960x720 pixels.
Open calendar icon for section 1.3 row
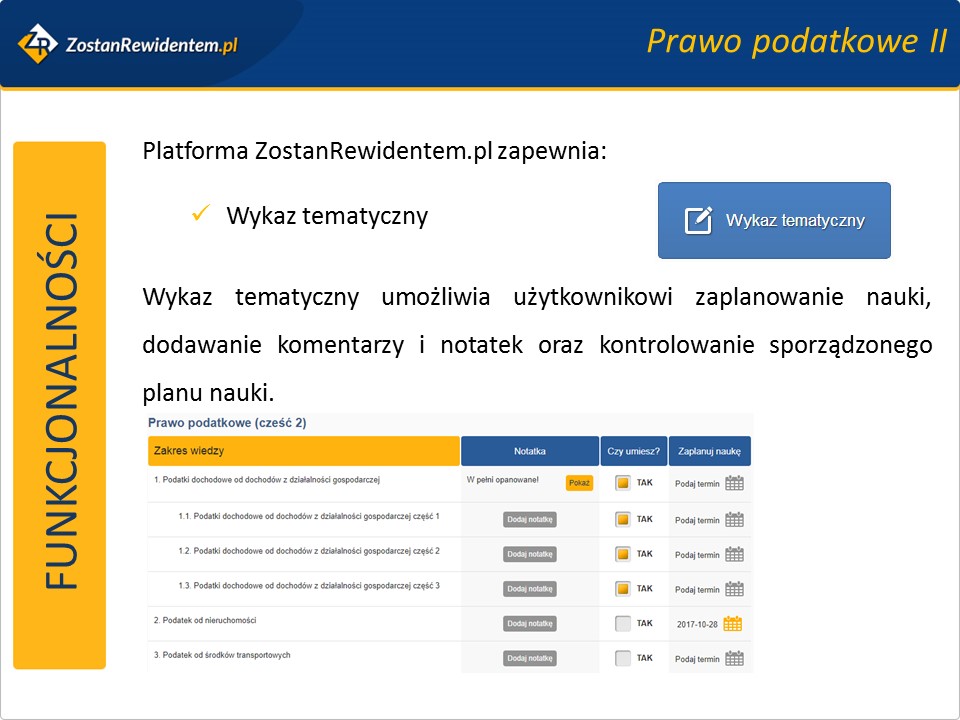(x=734, y=589)
